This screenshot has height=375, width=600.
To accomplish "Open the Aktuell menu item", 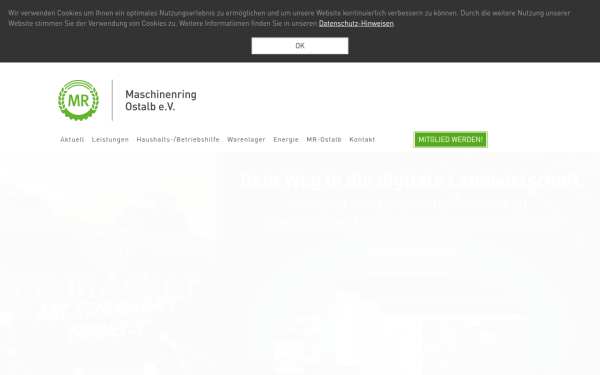I will coord(72,140).
